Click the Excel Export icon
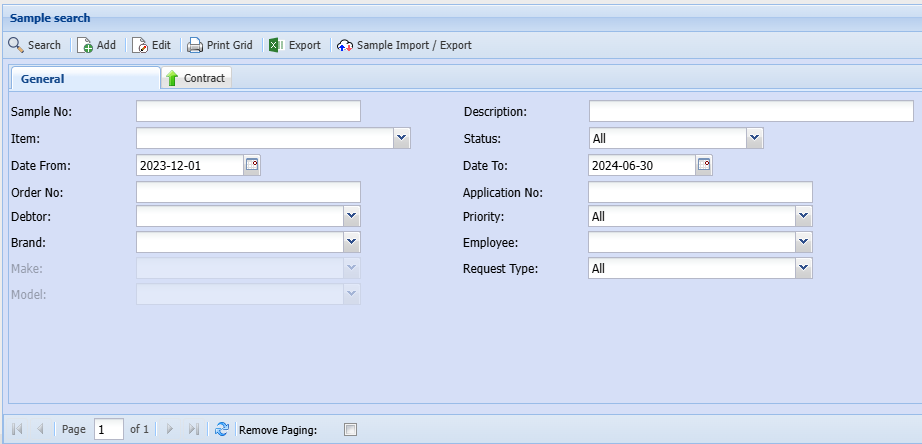 tap(277, 45)
